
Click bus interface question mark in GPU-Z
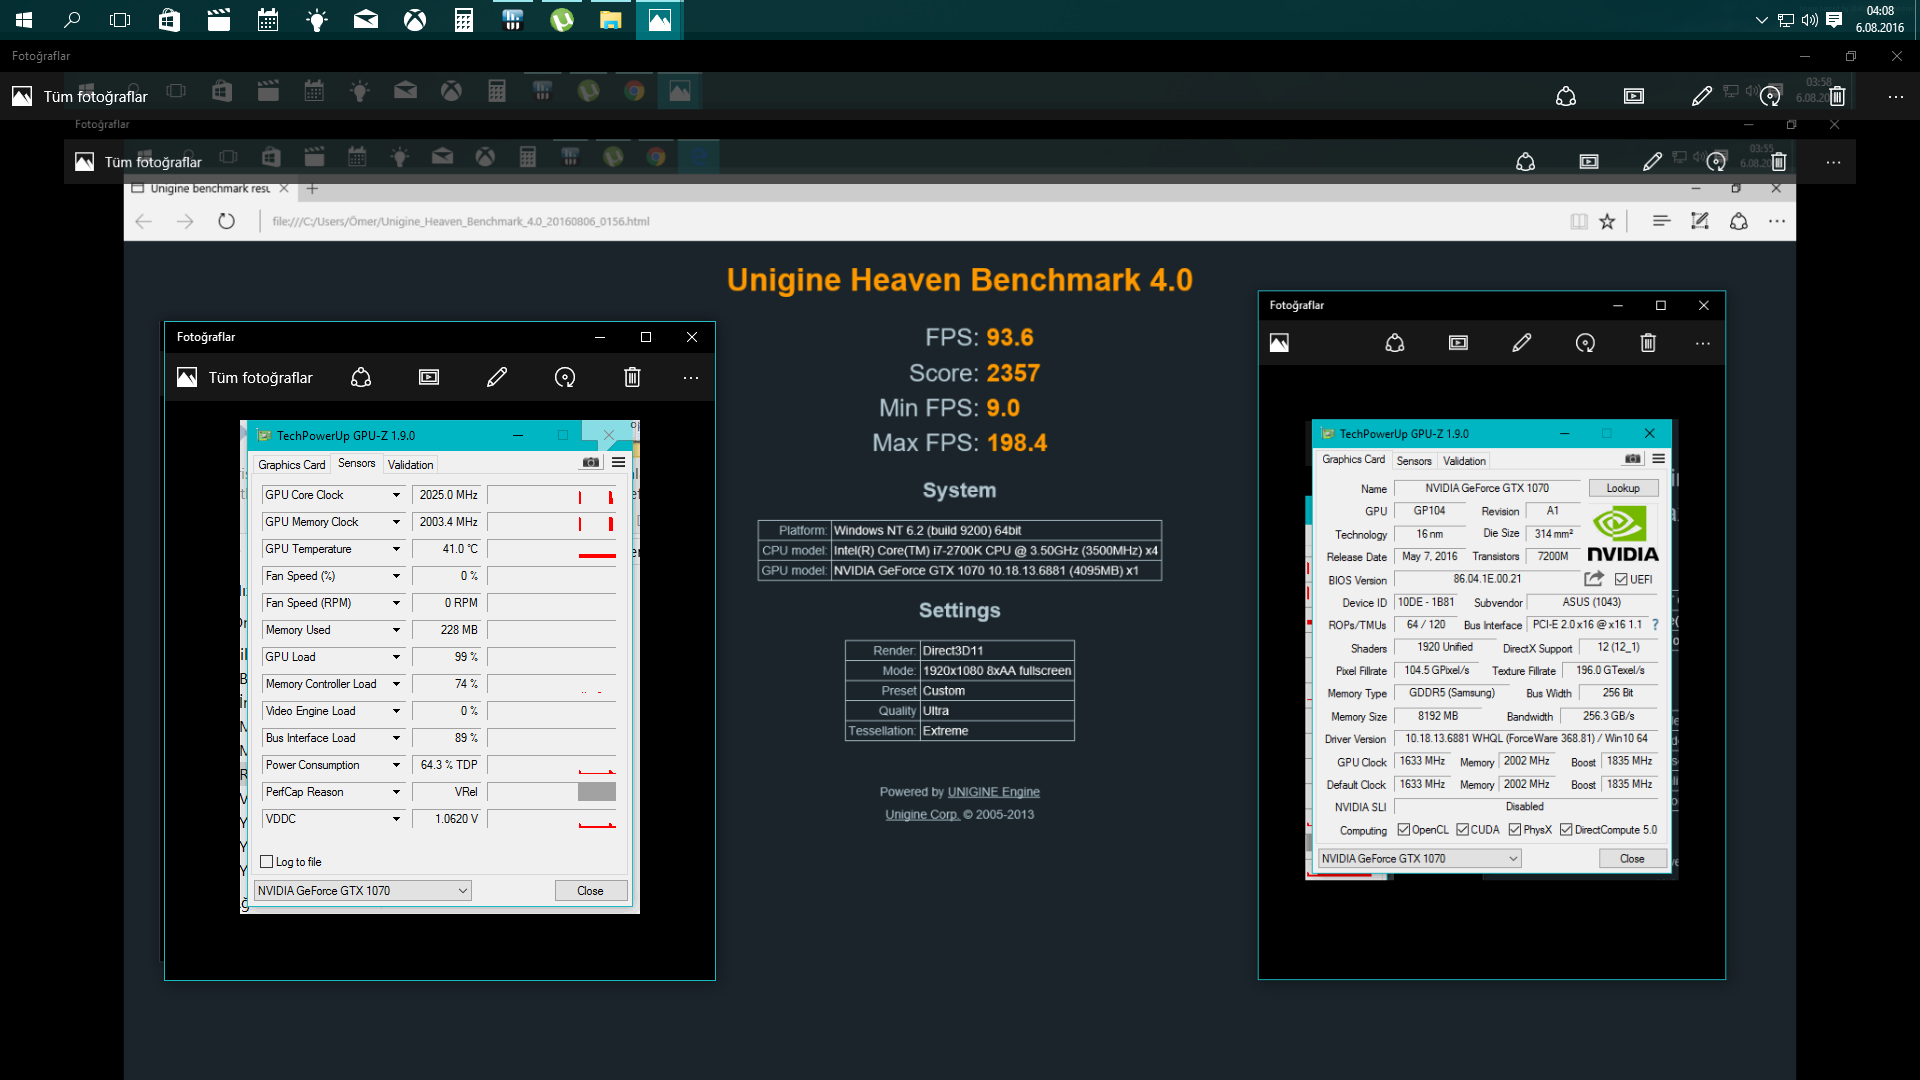[x=1655, y=625]
